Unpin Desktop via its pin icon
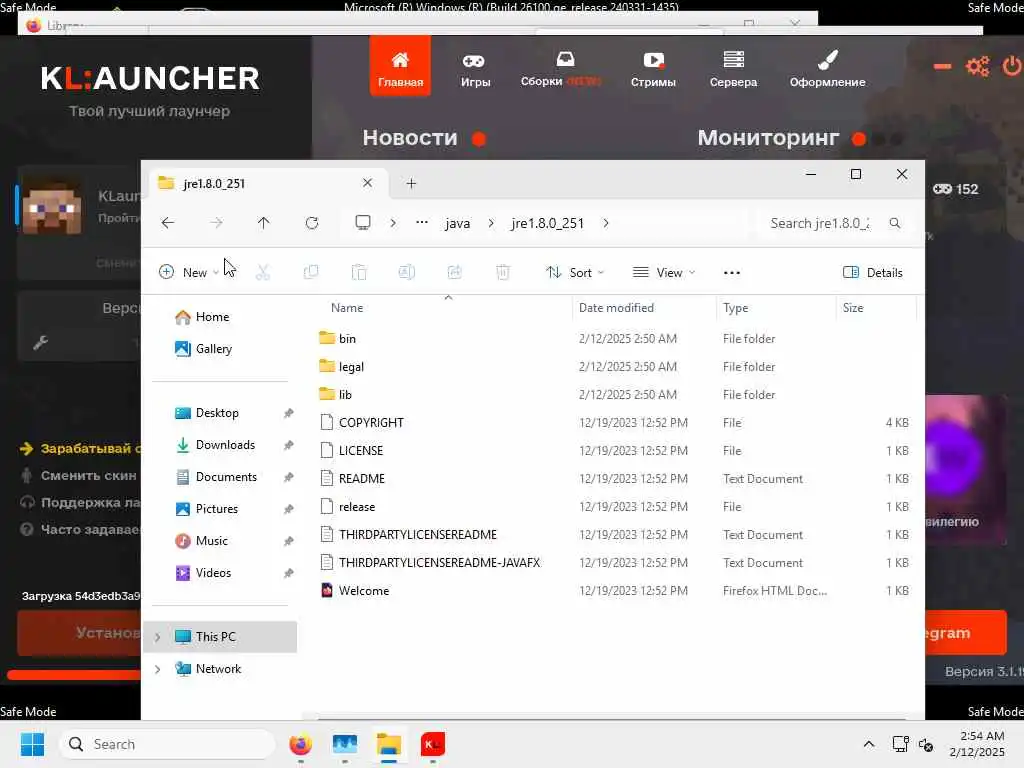The height and width of the screenshot is (768, 1024). point(289,413)
